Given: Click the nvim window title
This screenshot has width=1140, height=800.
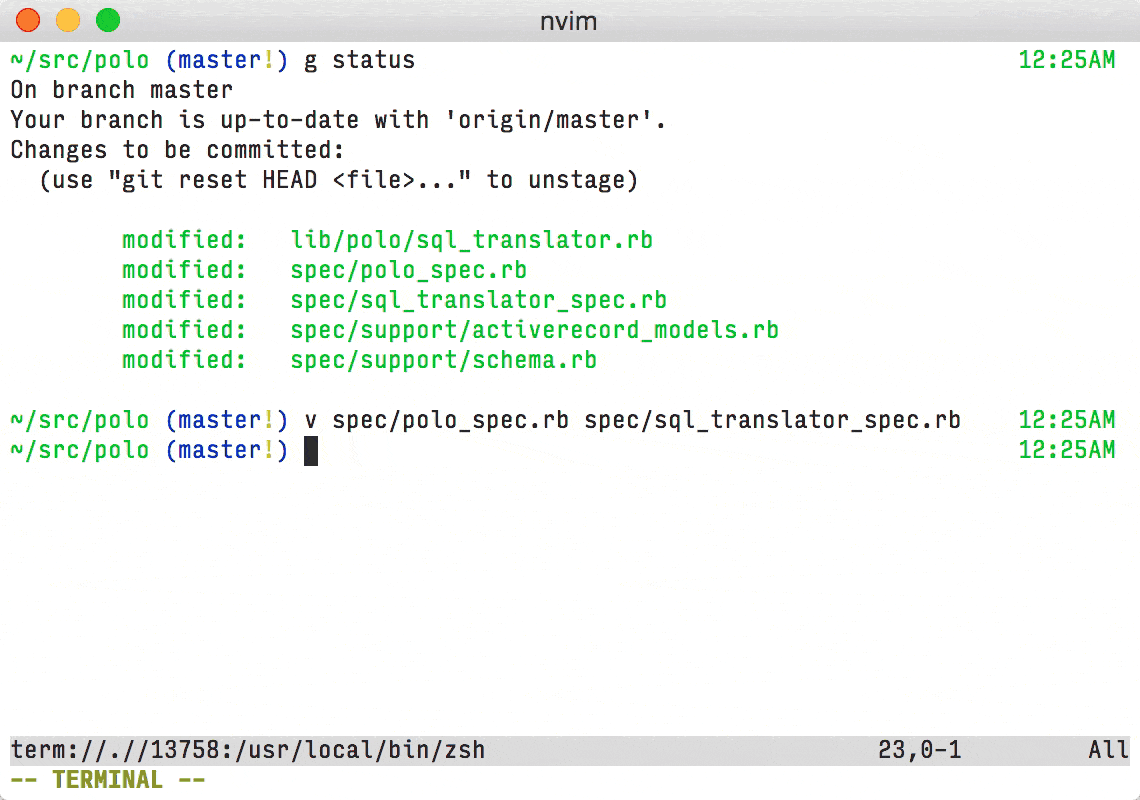Looking at the screenshot, I should click(569, 21).
